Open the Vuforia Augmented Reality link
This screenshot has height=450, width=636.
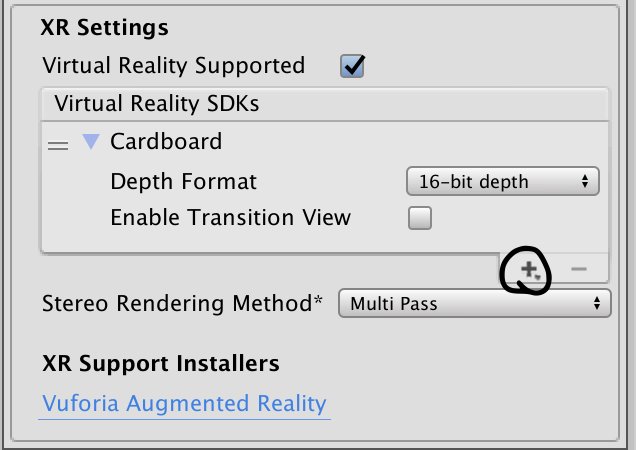point(184,403)
